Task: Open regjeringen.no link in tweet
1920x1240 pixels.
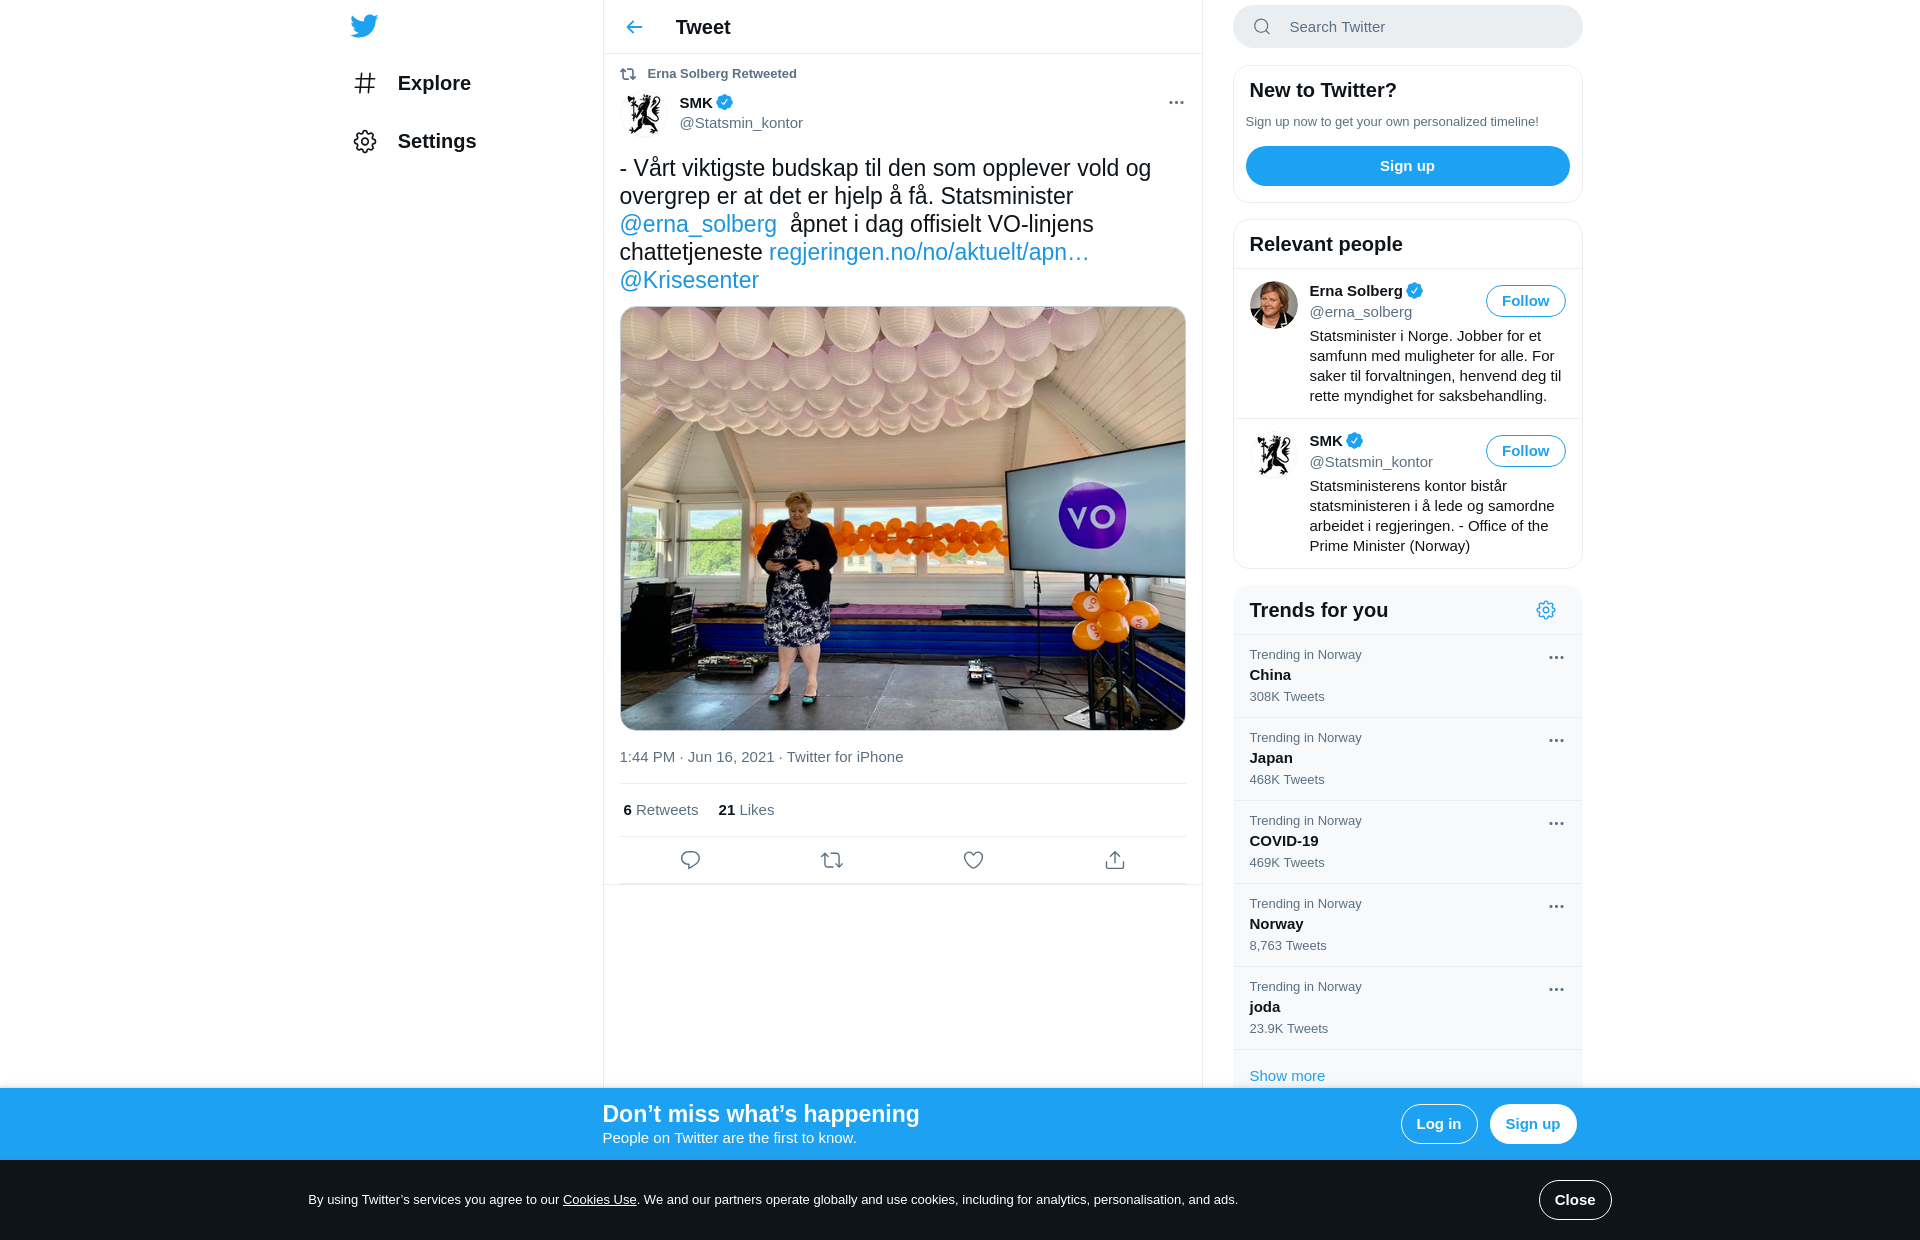Action: coord(928,252)
